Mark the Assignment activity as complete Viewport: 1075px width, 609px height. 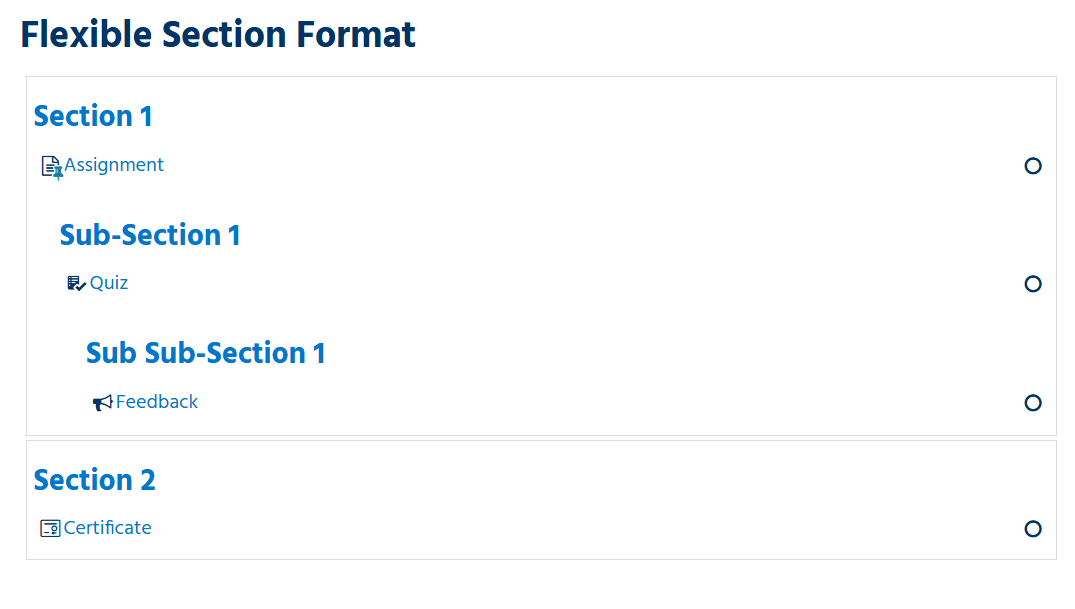1033,166
